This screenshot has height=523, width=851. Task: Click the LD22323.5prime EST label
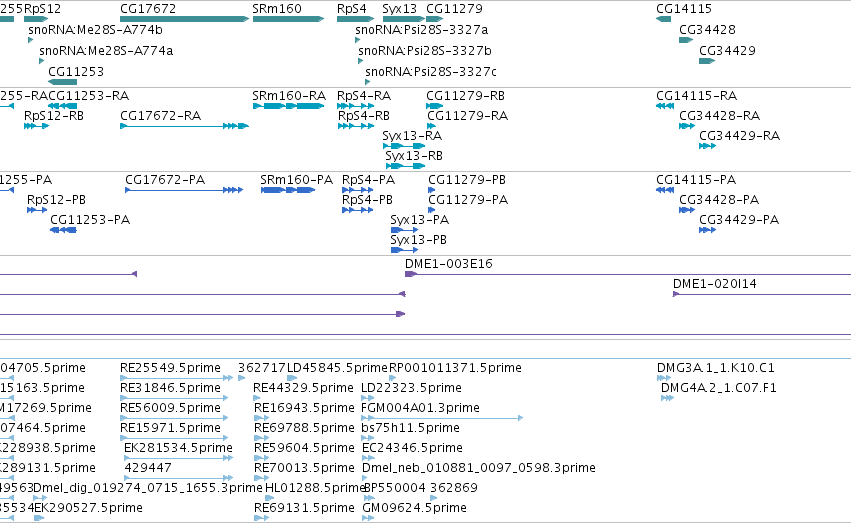click(x=411, y=388)
